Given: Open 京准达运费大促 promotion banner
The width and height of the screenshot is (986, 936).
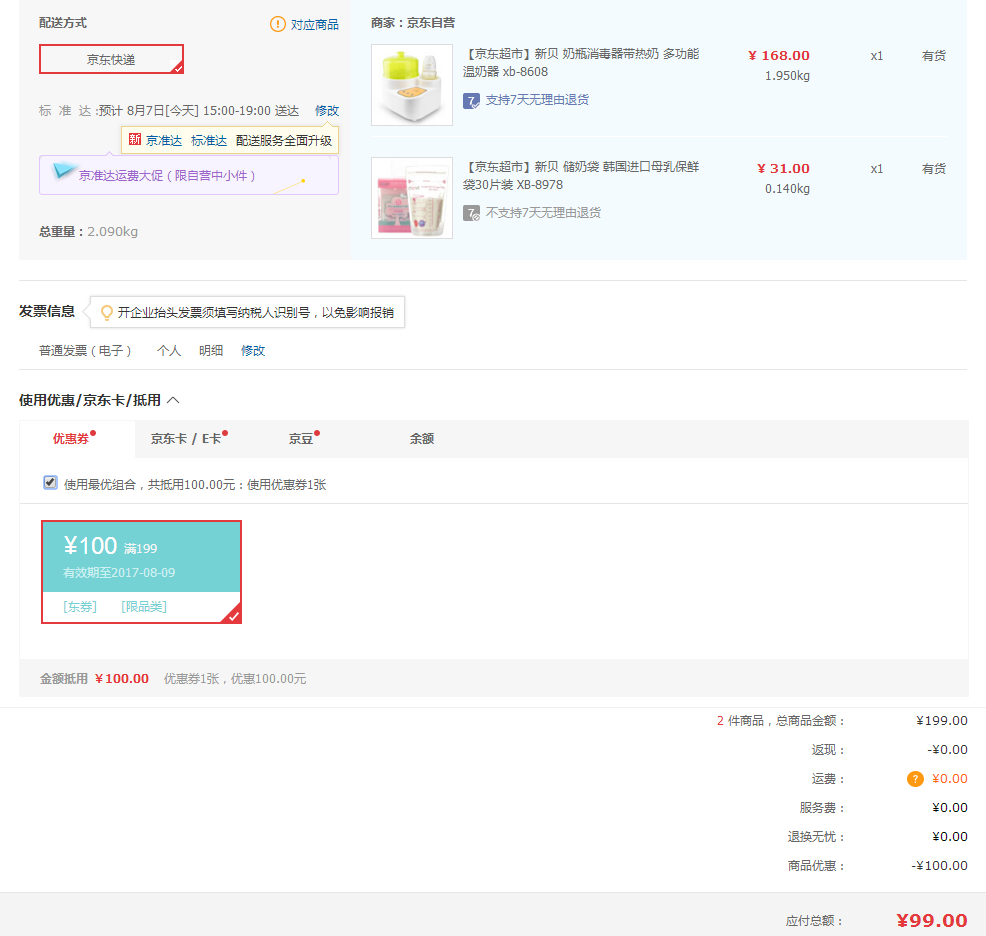Looking at the screenshot, I should (x=189, y=176).
